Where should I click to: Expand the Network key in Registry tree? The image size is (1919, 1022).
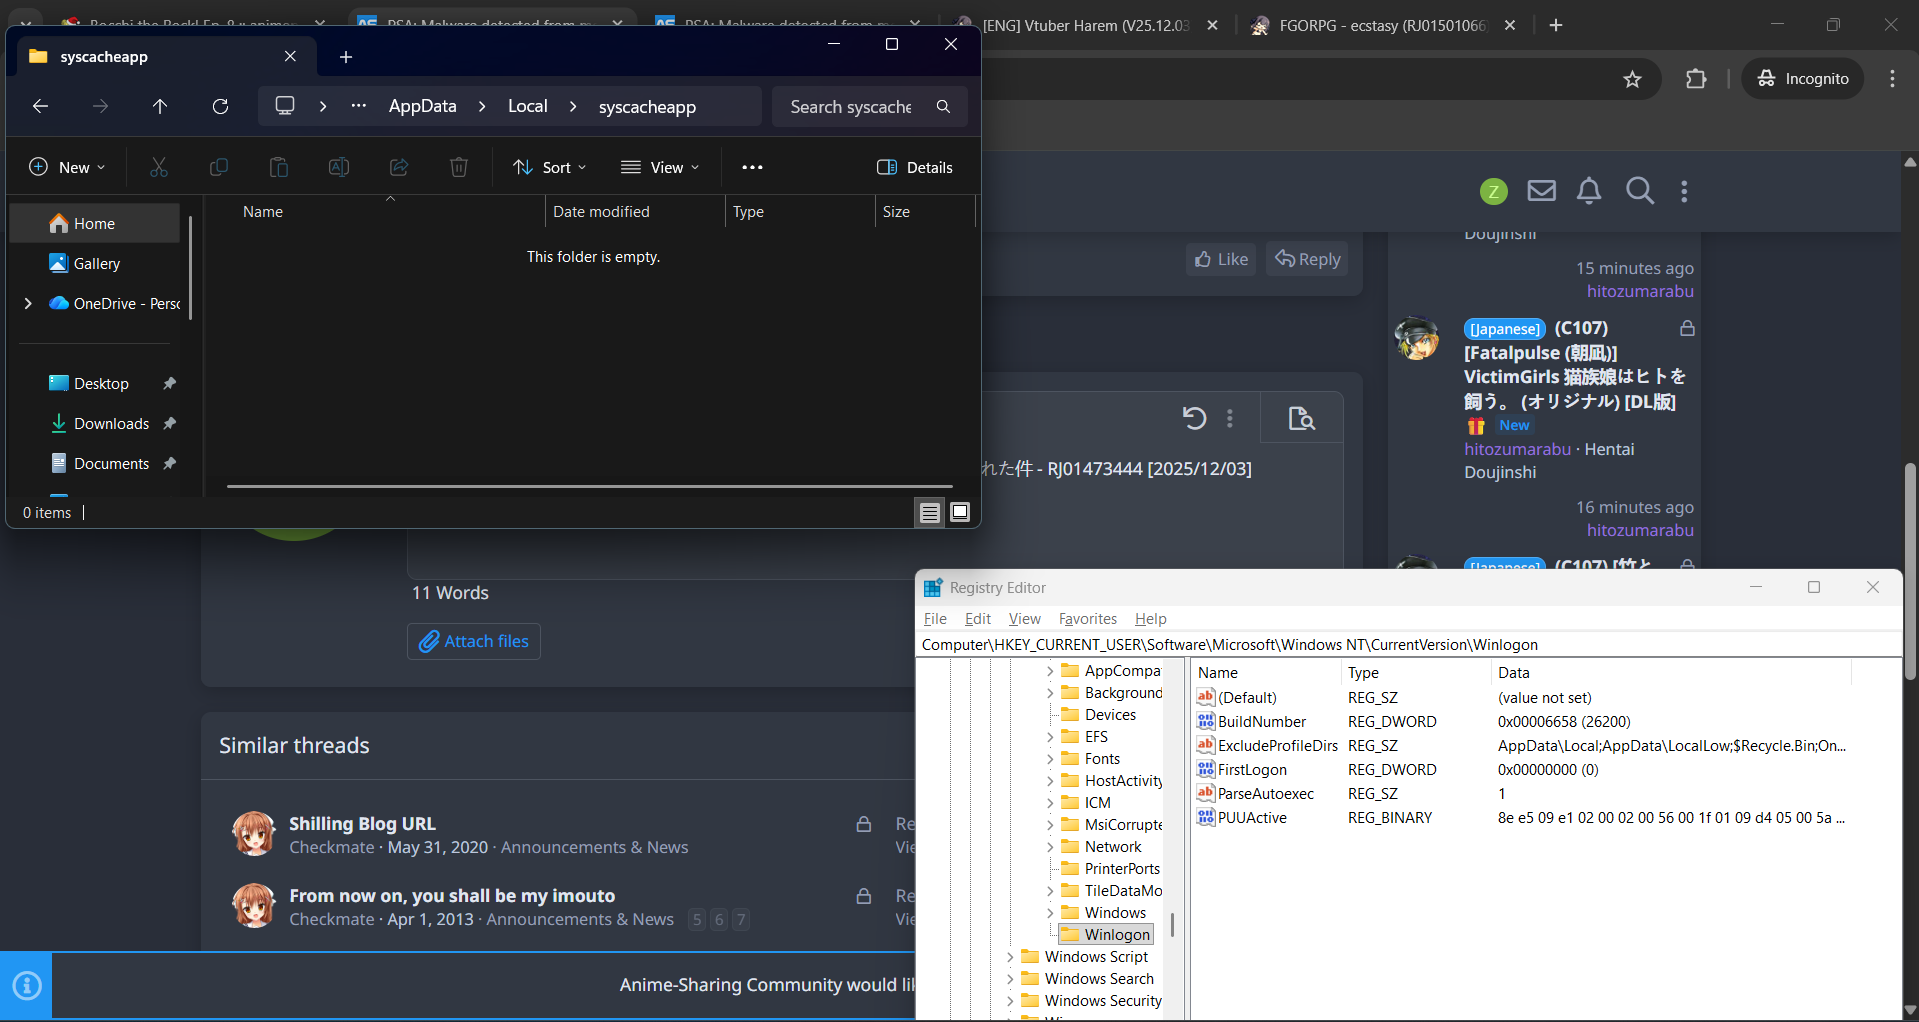pyautogui.click(x=1049, y=847)
